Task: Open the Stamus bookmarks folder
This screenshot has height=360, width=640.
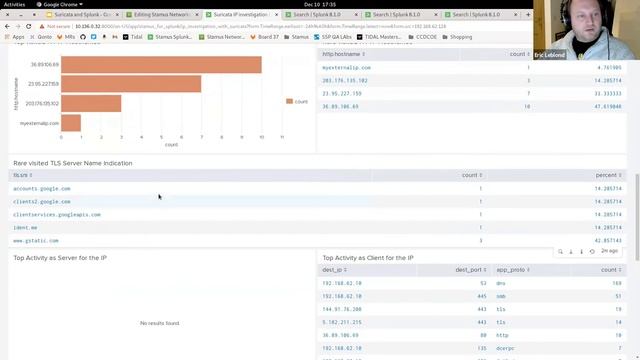Action: click(x=296, y=37)
